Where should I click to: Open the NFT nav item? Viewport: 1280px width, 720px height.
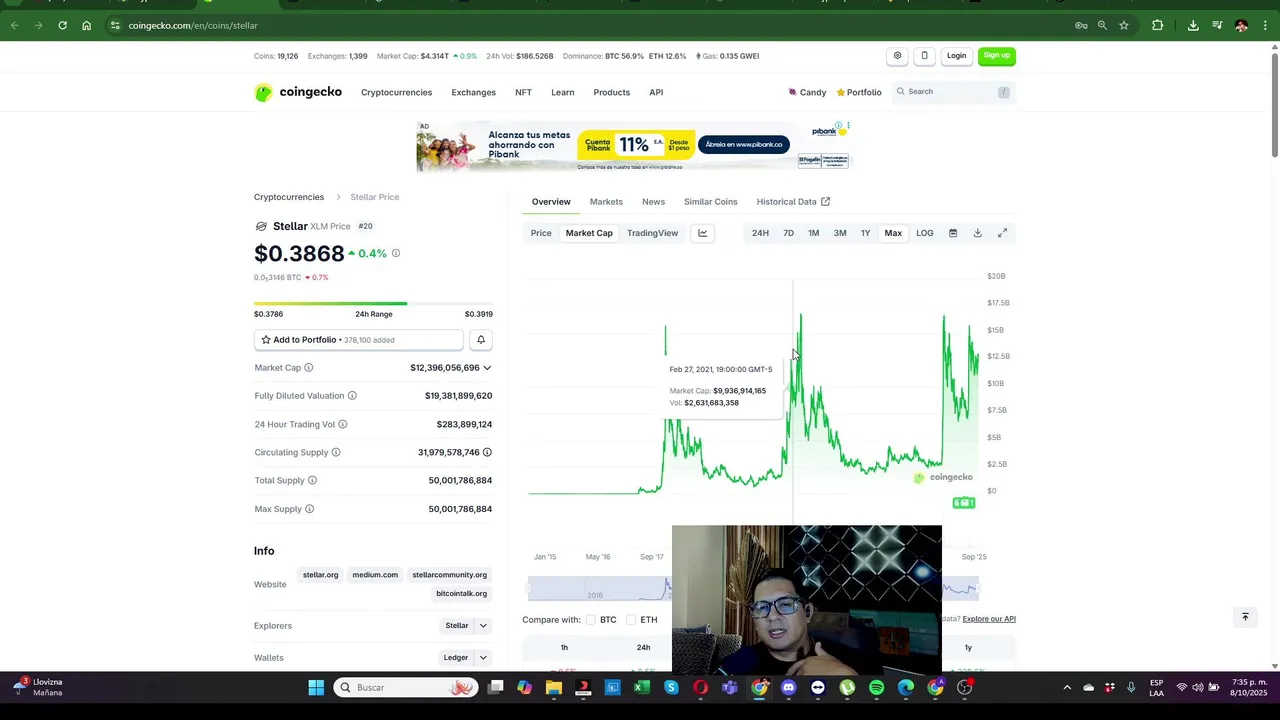(x=523, y=92)
